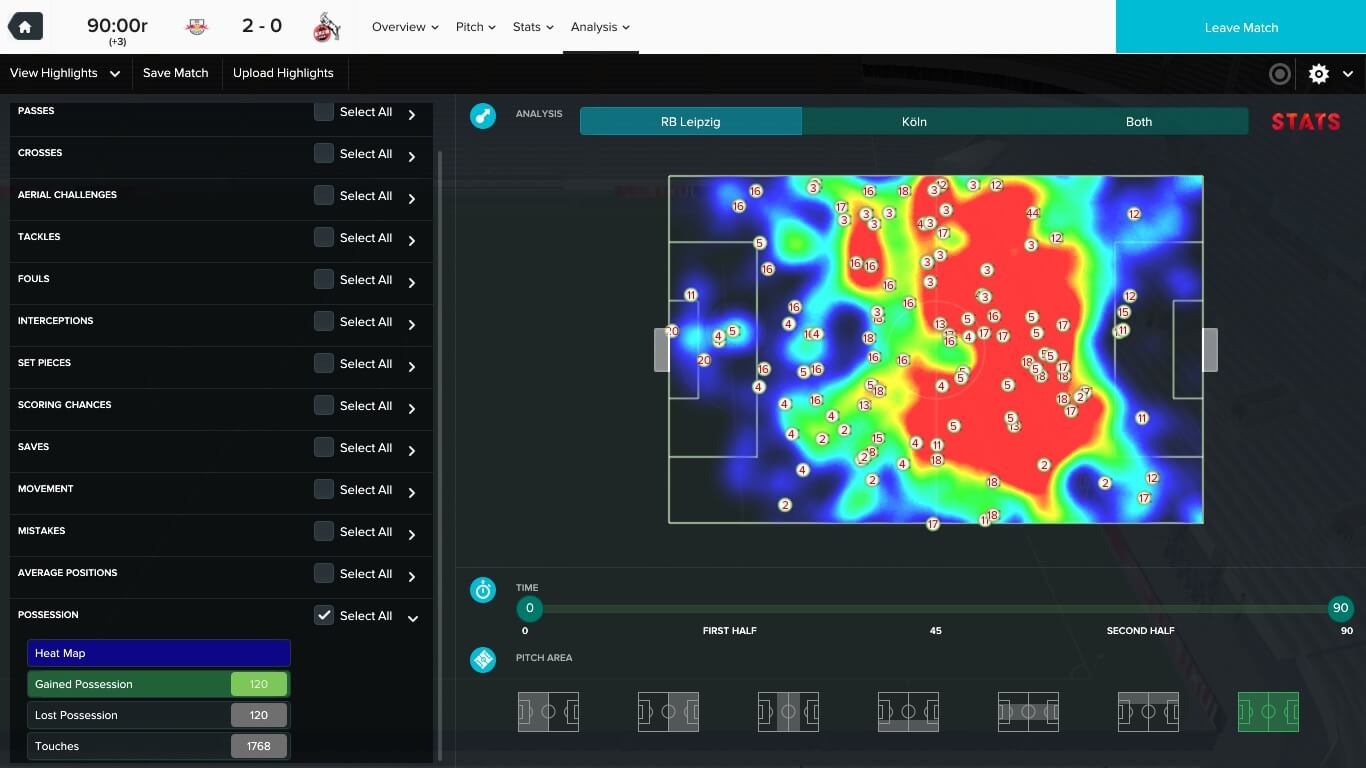Select the Gained Possession option
This screenshot has height=768, width=1366.
(x=158, y=684)
